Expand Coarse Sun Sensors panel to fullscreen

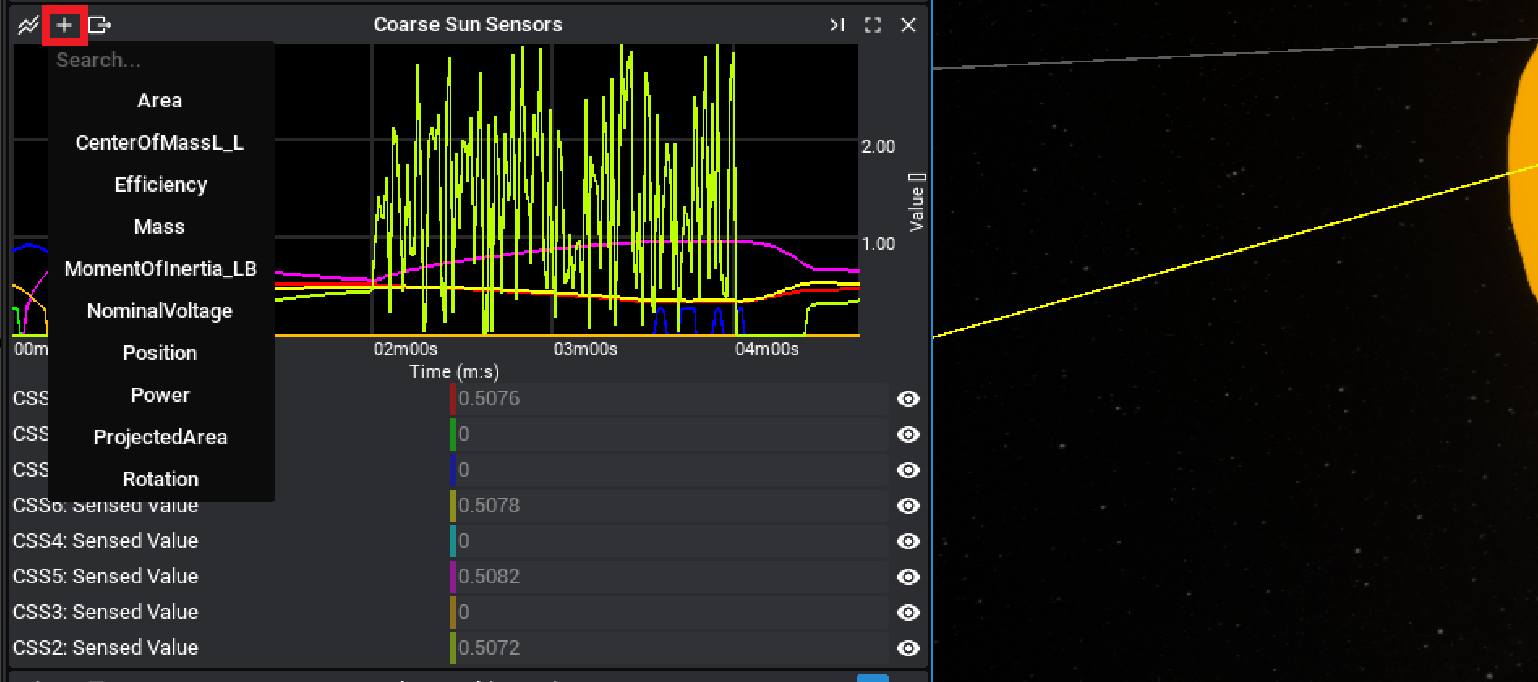pos(872,25)
